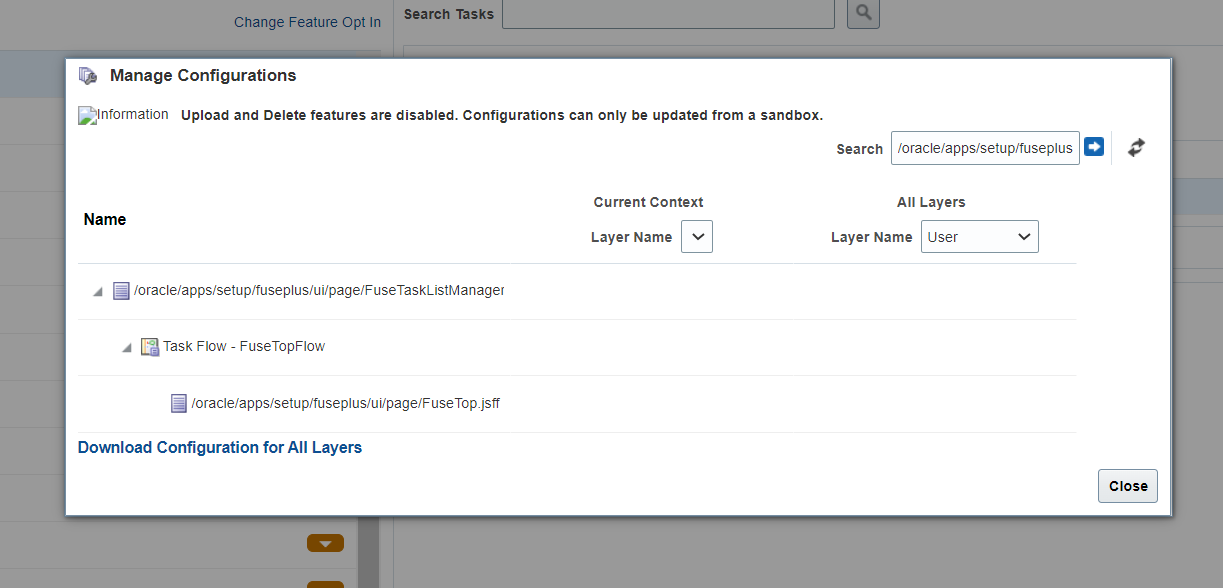Click the search arrow button beside Search field
The height and width of the screenshot is (588, 1223).
tap(1094, 147)
